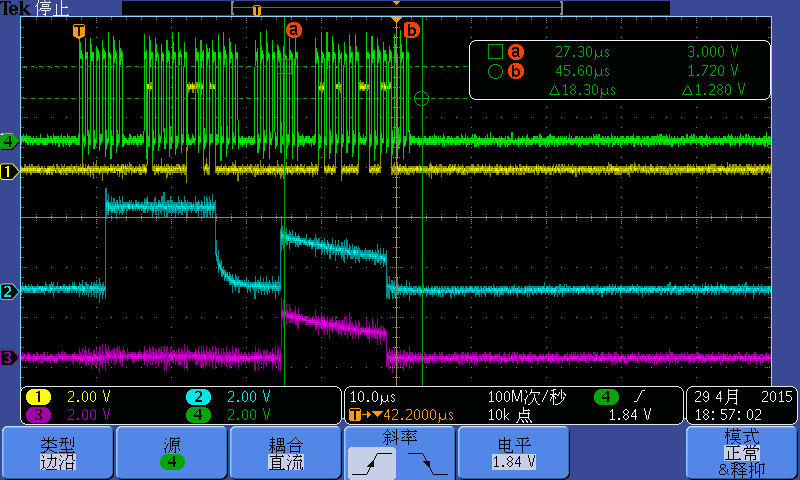800x480 pixels.
Task: Click the Tek 停止 acquisition status
Action: pos(35,8)
